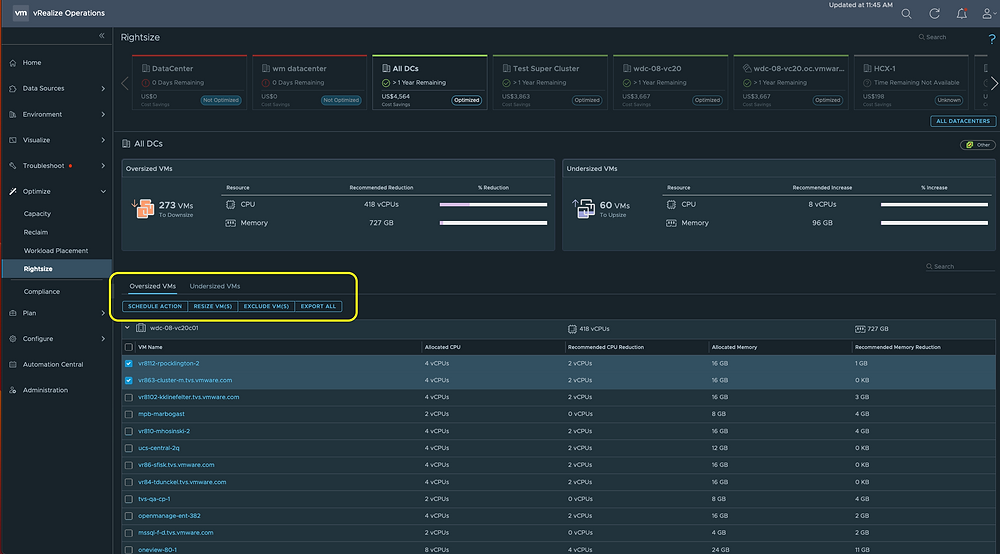Check the vr8102-kklinefelter.tvs.vmware.com checkbox
Image resolution: width=1000 pixels, height=554 pixels.
[129, 397]
